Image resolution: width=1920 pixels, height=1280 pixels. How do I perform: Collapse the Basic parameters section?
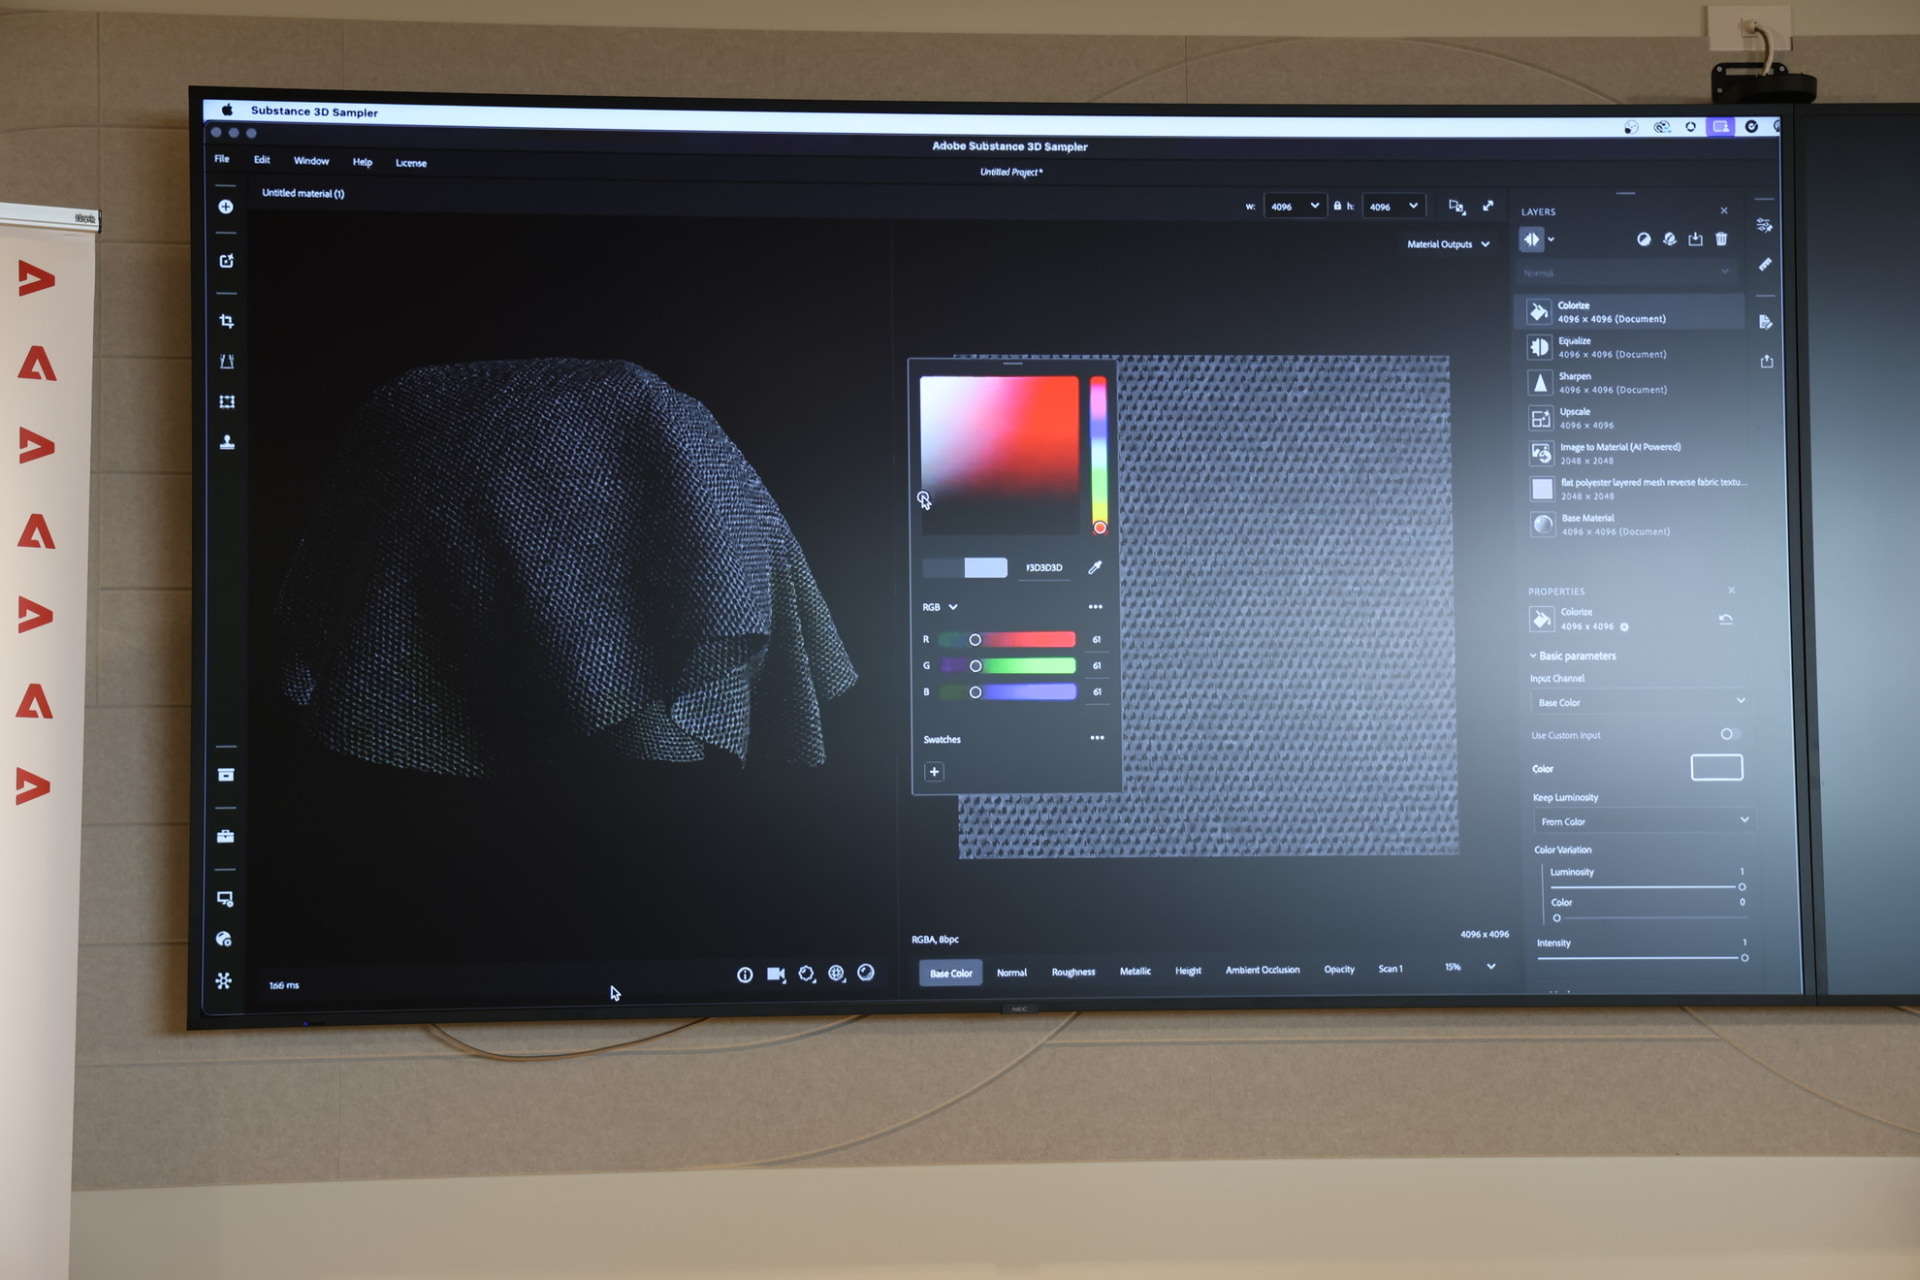pos(1533,656)
